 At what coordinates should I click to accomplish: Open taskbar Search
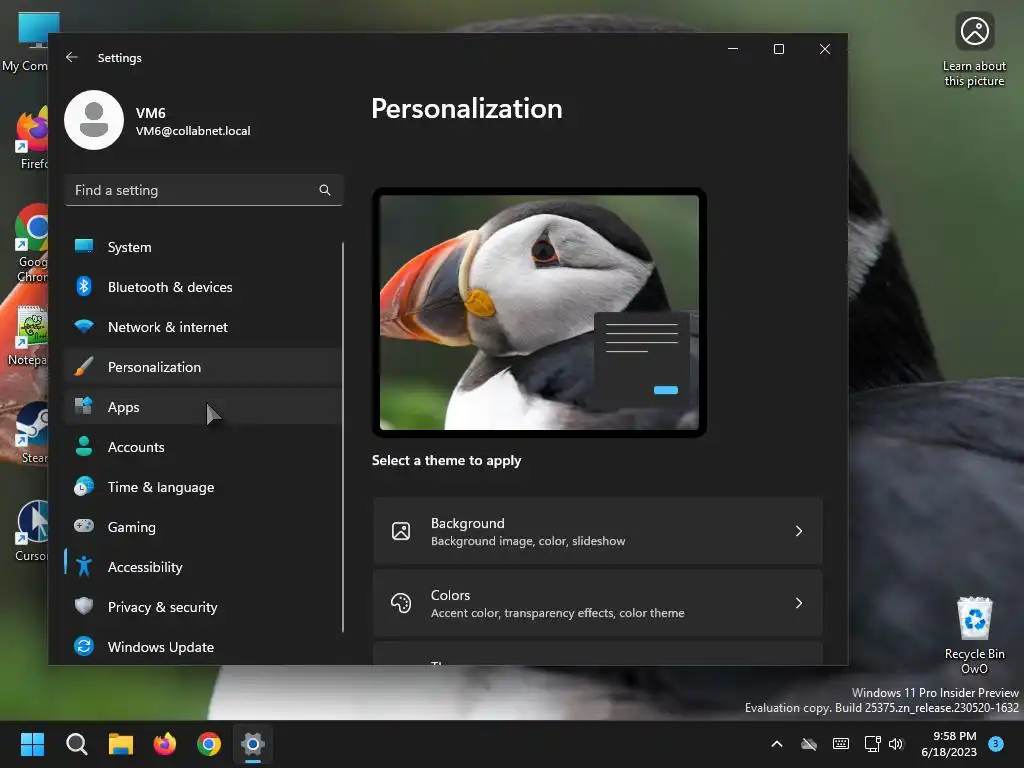[76, 744]
